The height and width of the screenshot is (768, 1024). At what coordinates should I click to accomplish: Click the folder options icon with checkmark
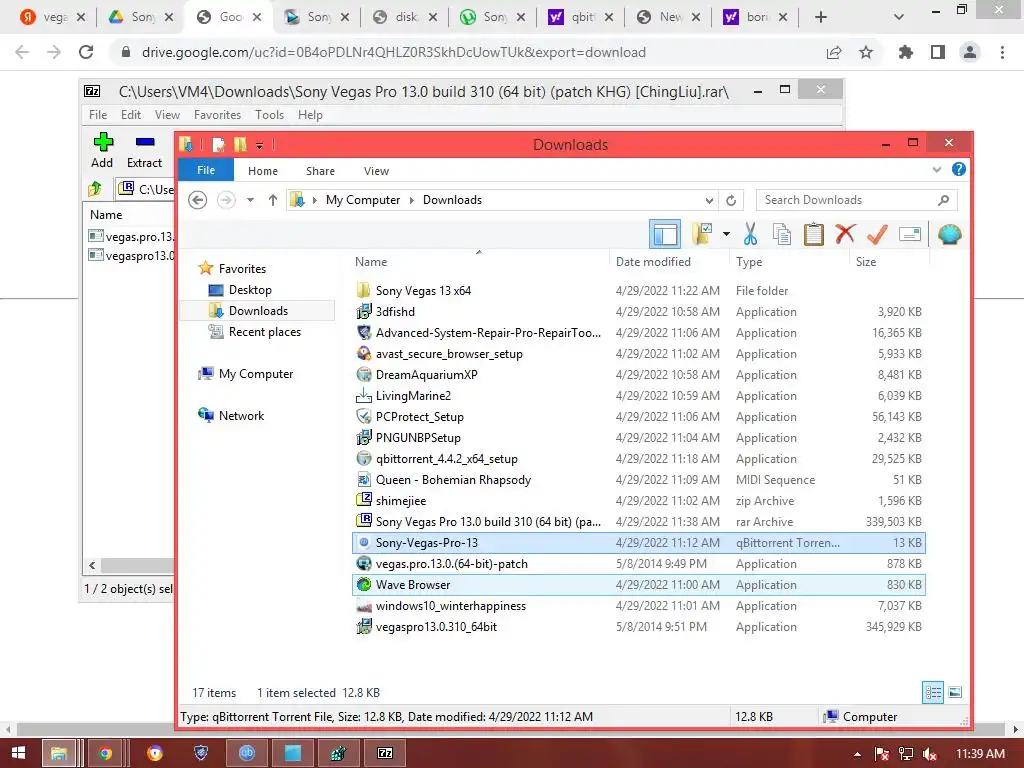coord(702,234)
